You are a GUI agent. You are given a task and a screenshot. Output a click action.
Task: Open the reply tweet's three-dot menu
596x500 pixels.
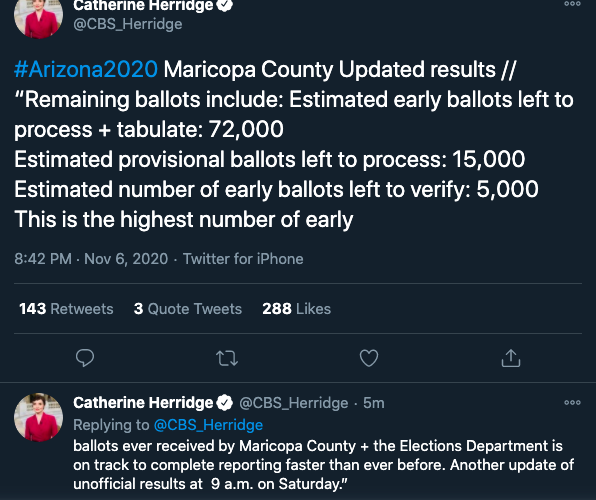point(572,402)
